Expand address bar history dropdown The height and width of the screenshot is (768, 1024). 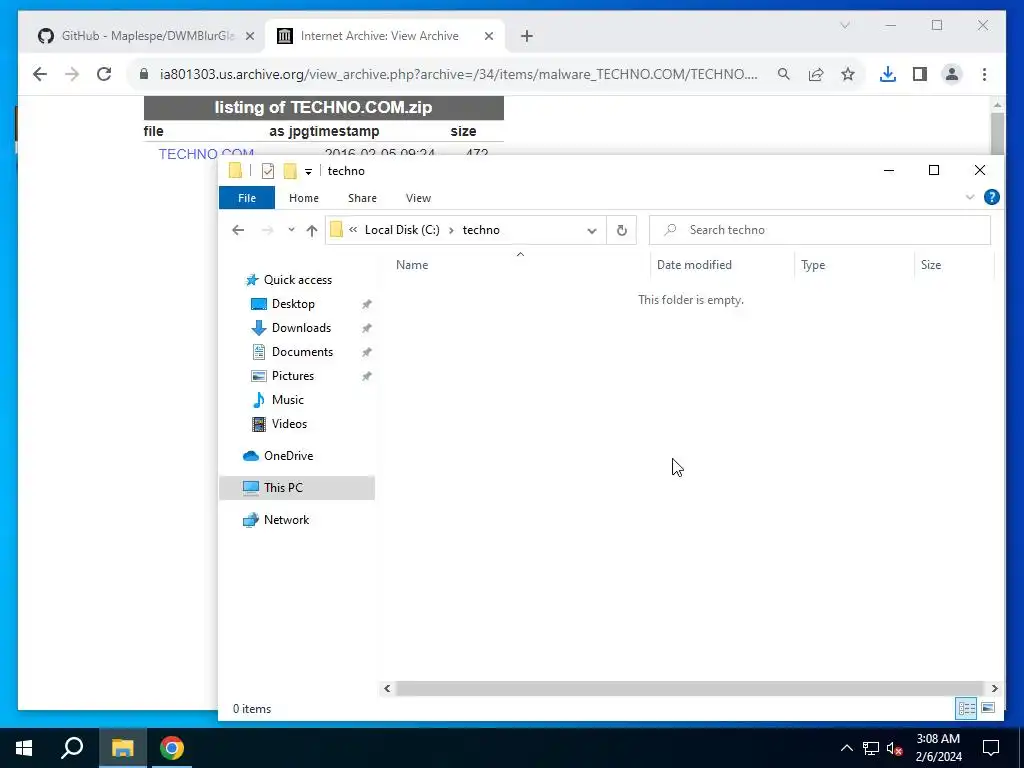592,230
